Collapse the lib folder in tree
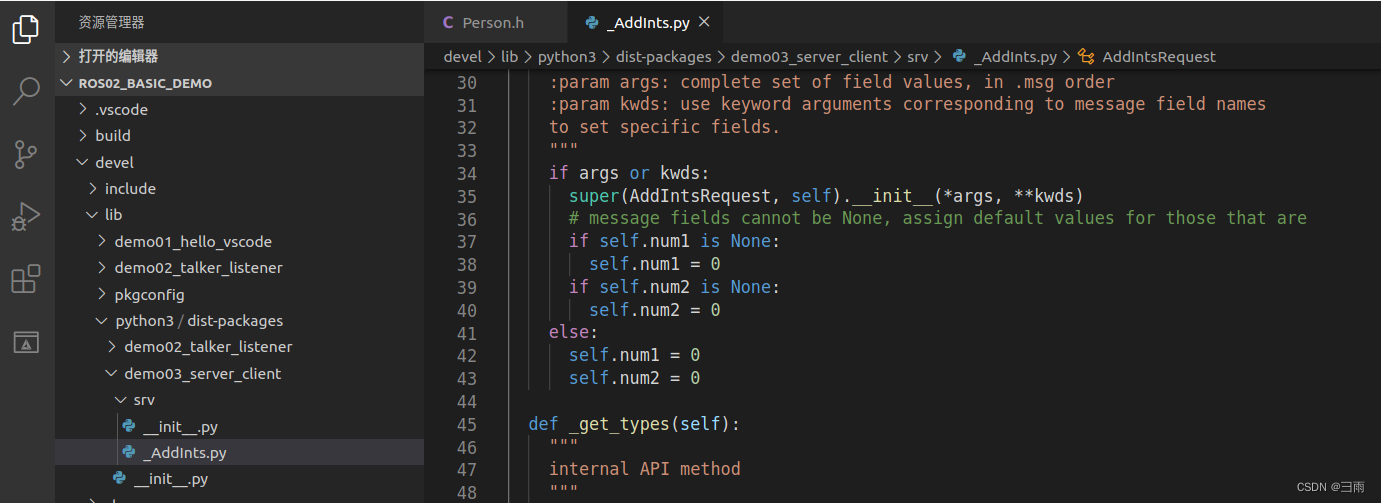Screen dimensions: 1381x503 tap(239, 214)
